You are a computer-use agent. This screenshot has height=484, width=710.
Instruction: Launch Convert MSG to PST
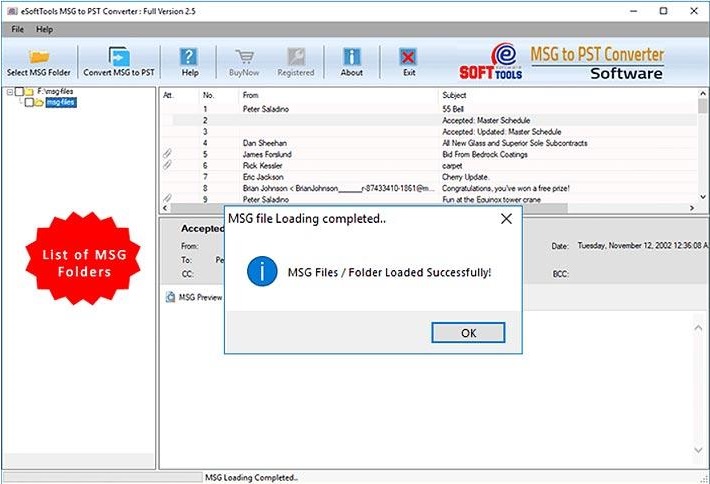119,62
